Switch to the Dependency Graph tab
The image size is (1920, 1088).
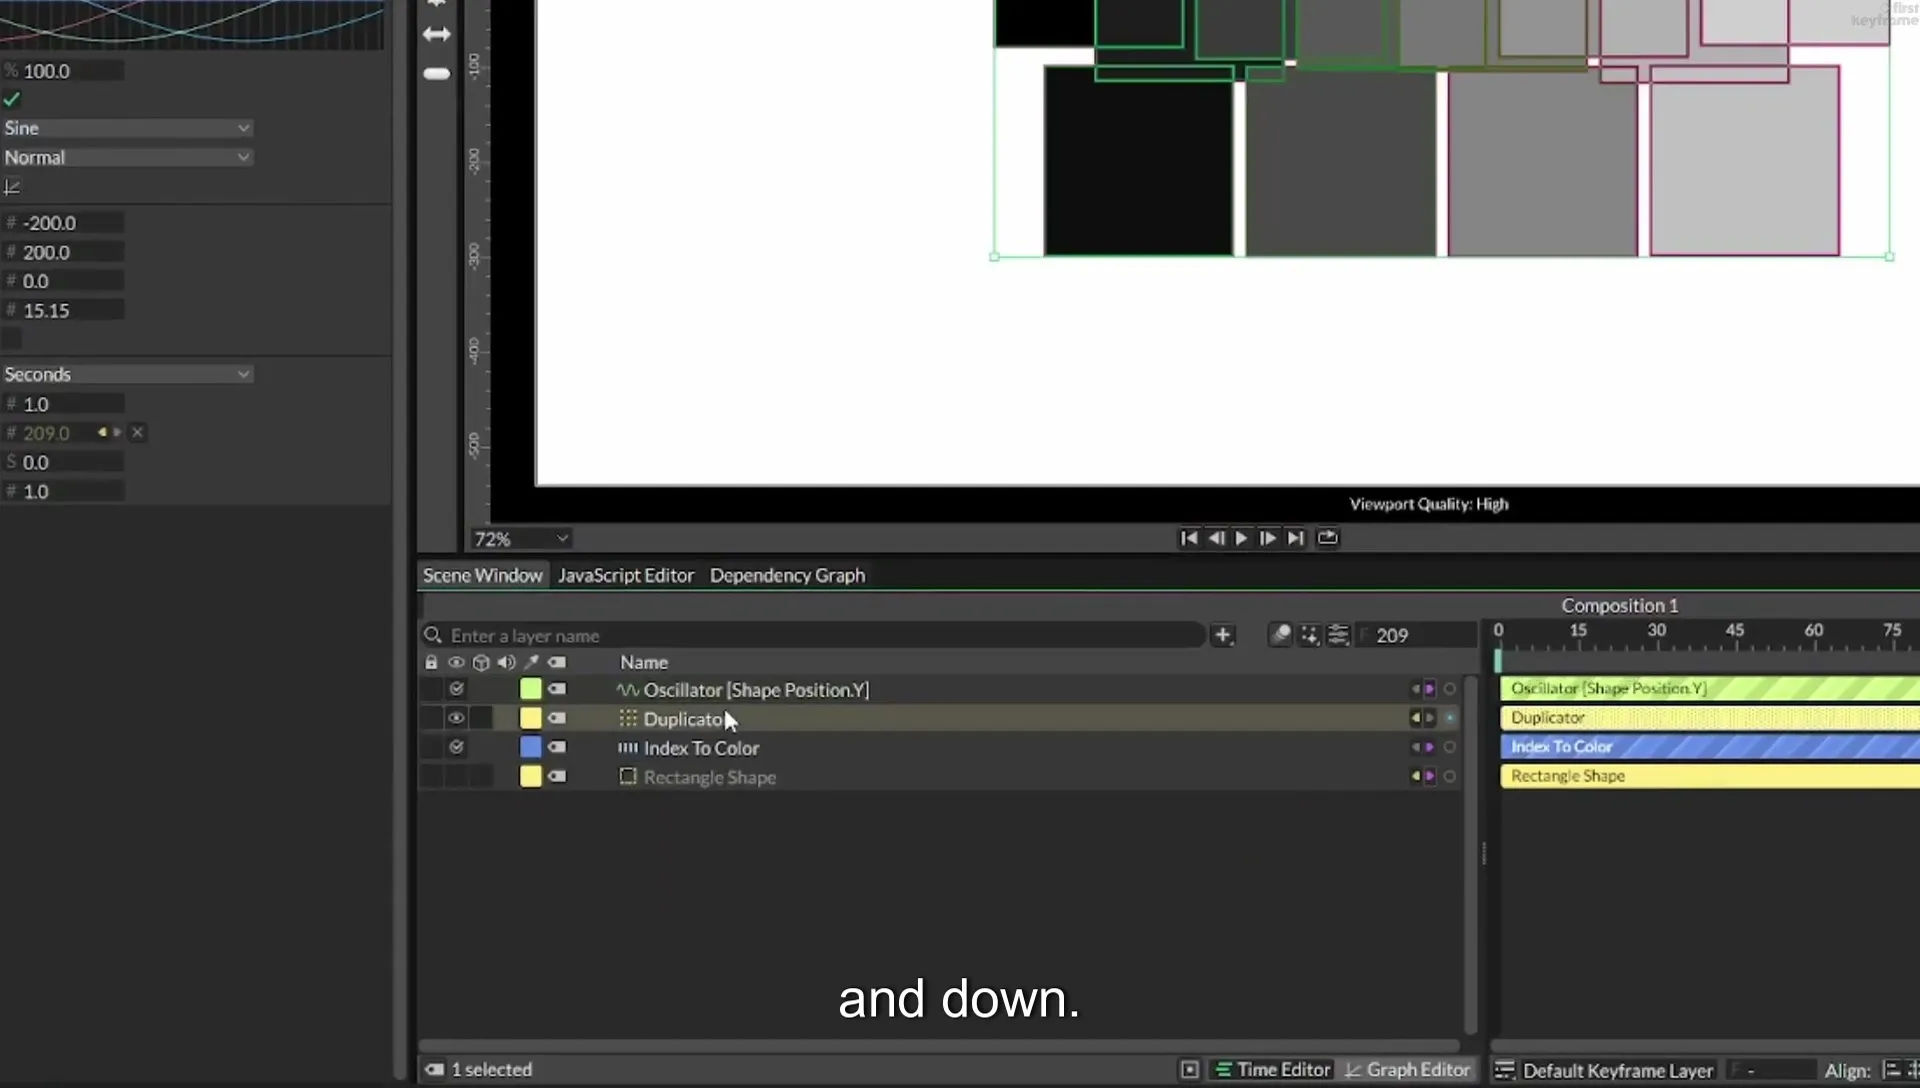787,575
